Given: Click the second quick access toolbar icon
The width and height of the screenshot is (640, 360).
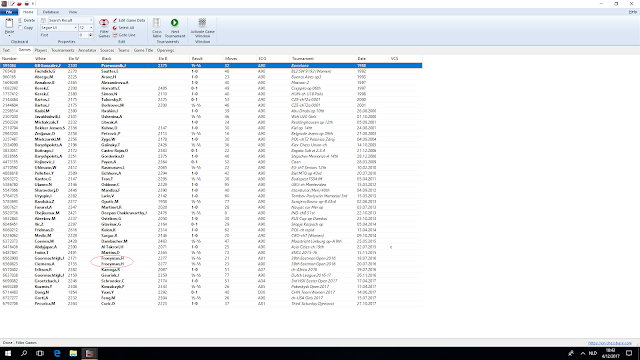Looking at the screenshot, I should tap(19, 4).
